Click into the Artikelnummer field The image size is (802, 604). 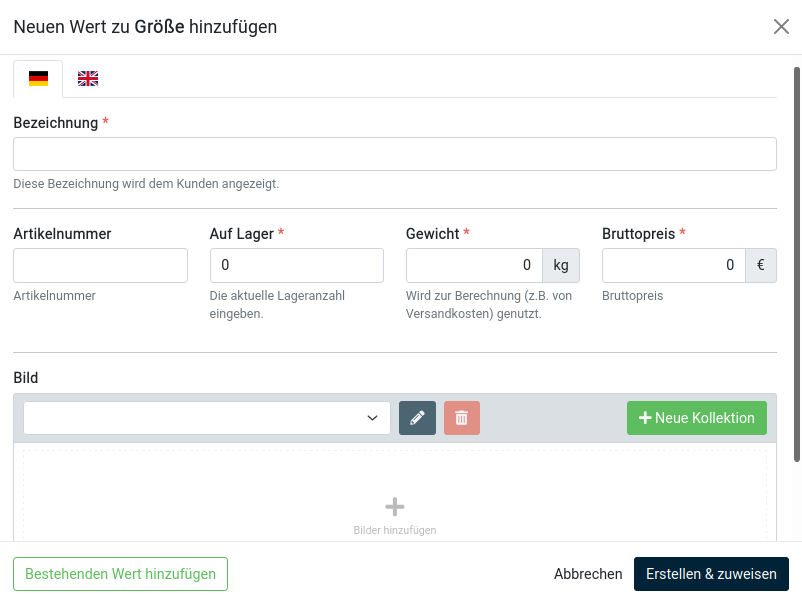[100, 265]
